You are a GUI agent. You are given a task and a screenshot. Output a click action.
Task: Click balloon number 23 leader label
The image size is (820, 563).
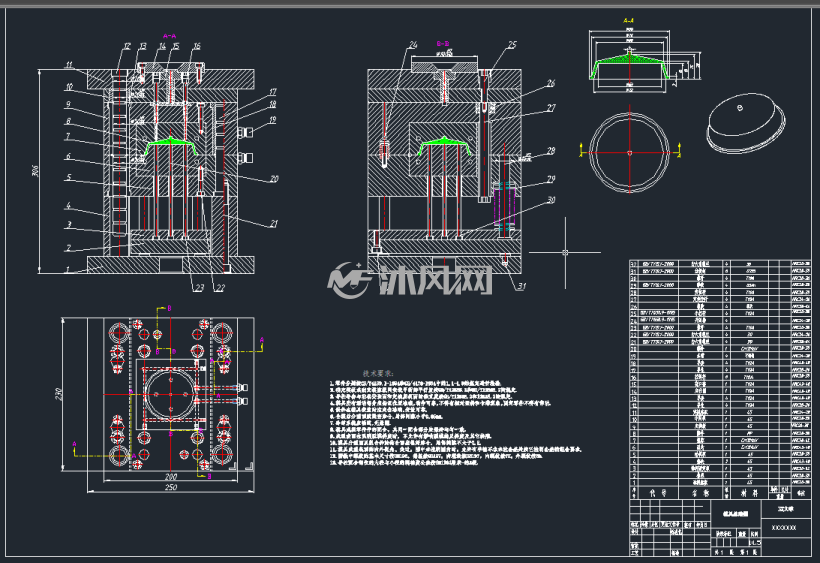pyautogui.click(x=199, y=288)
